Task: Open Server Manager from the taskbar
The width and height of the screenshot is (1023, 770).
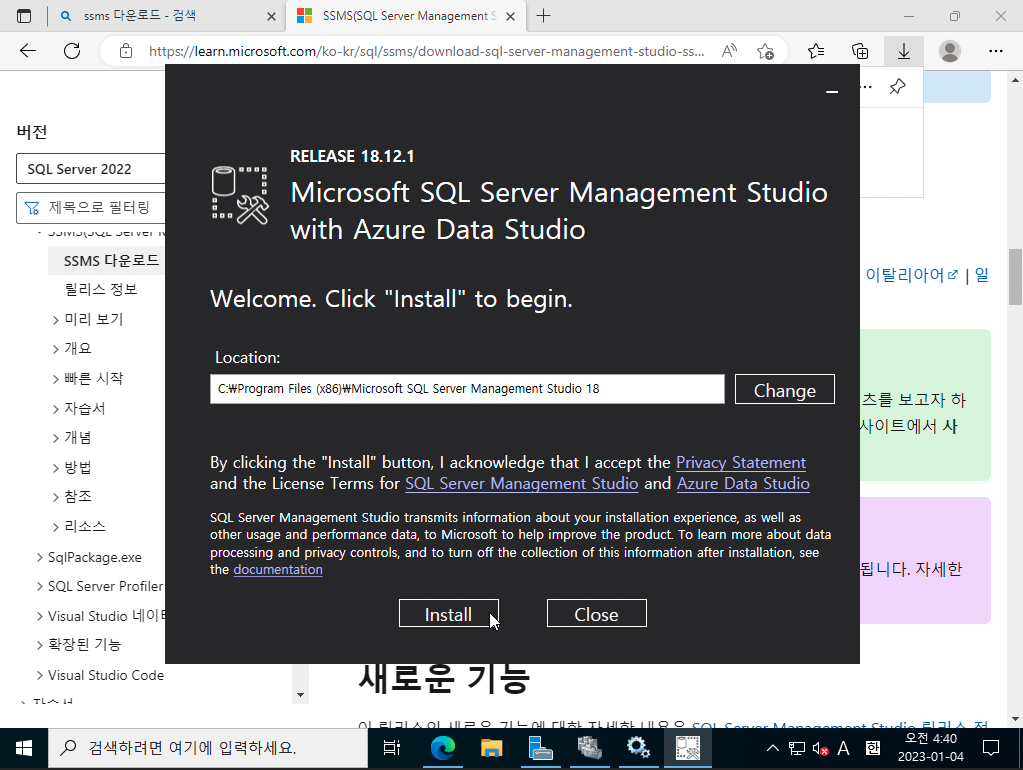Action: click(x=541, y=748)
